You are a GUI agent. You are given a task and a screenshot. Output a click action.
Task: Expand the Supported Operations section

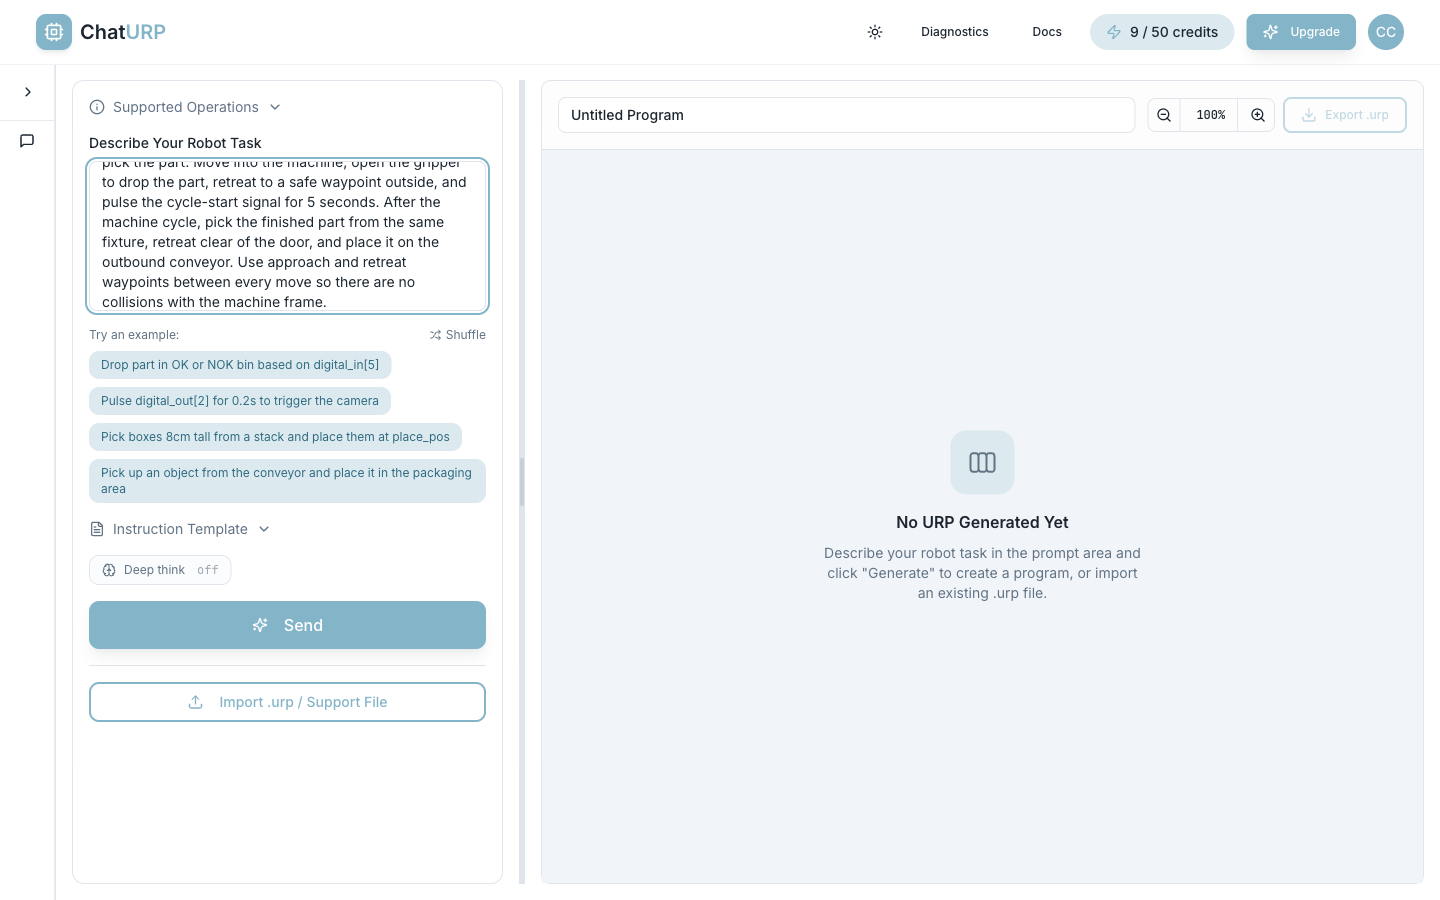click(x=185, y=107)
